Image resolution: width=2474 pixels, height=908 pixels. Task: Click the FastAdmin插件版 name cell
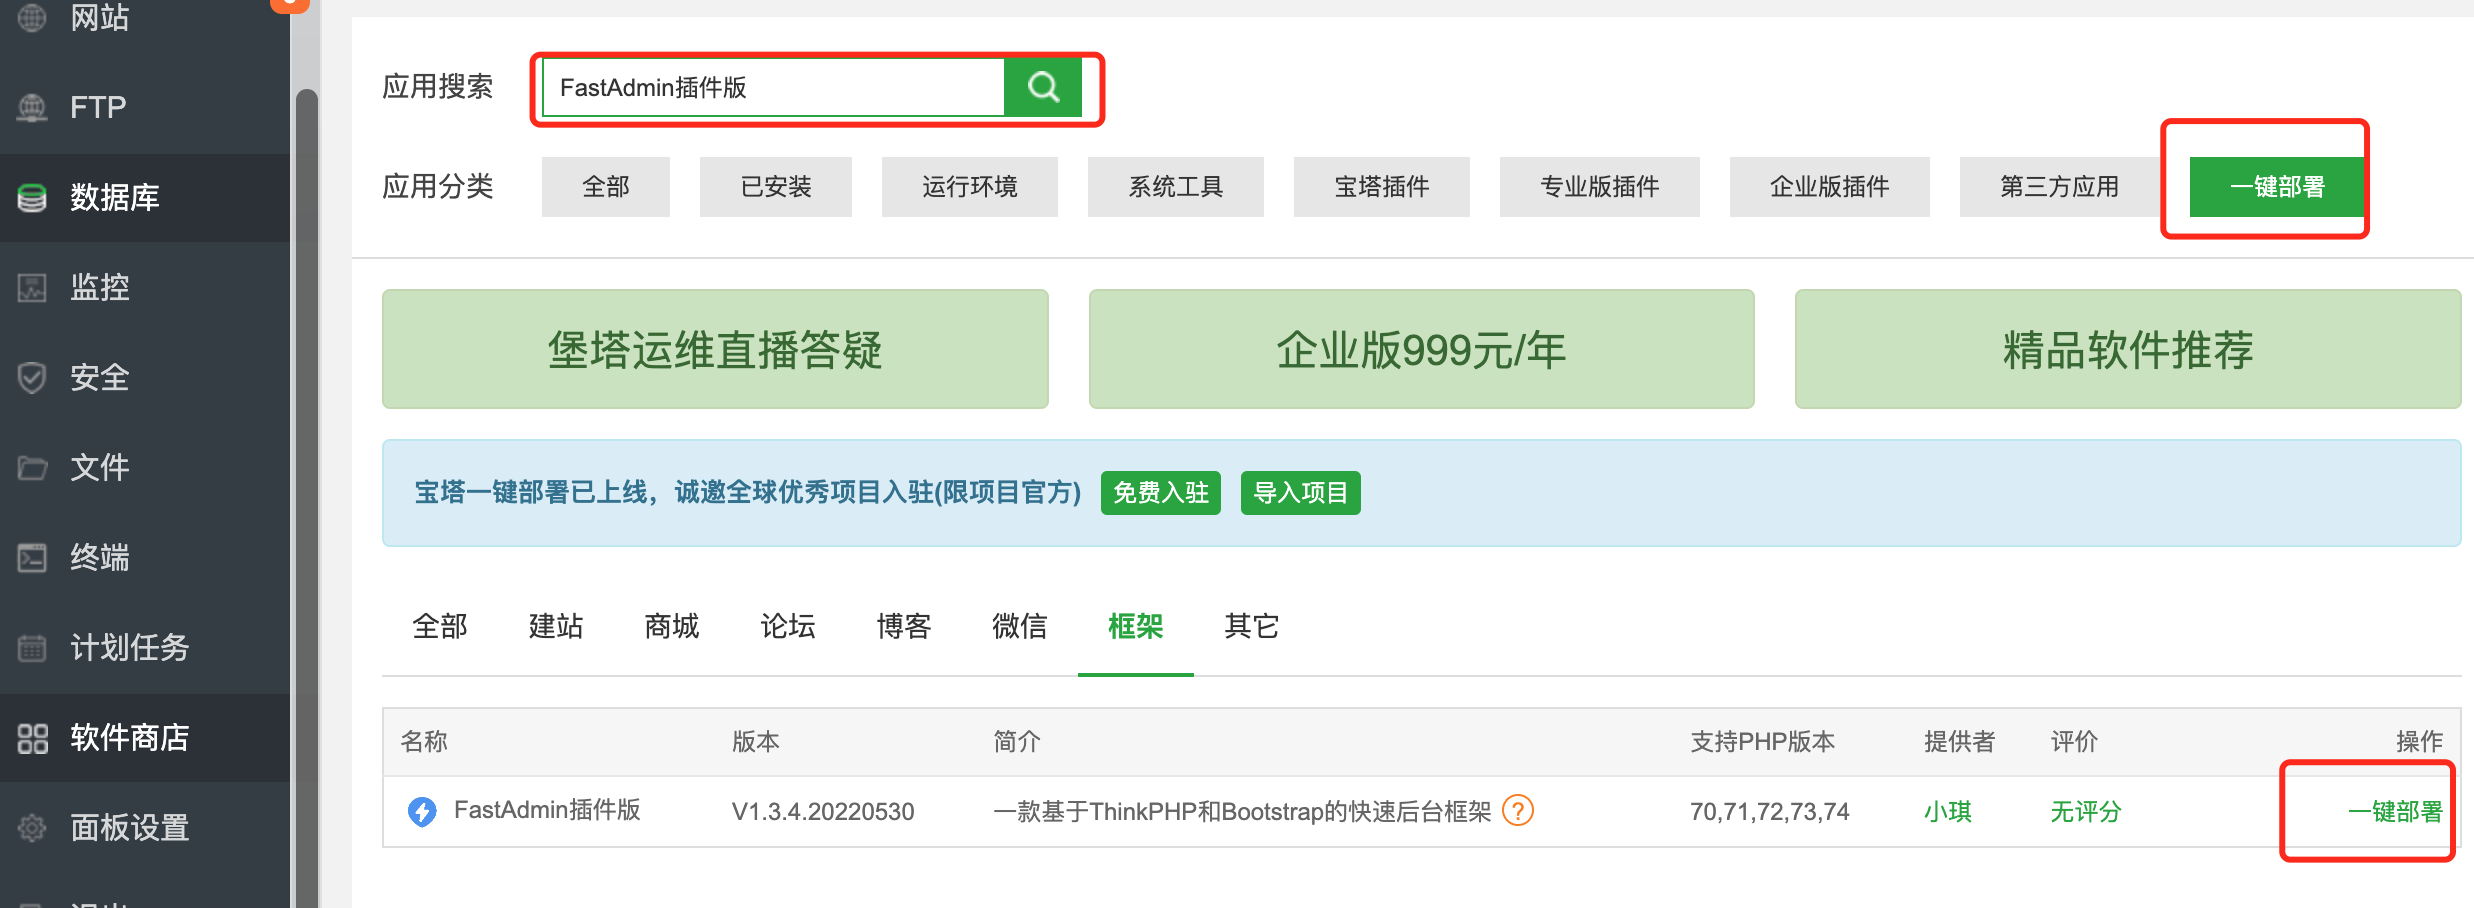point(547,810)
